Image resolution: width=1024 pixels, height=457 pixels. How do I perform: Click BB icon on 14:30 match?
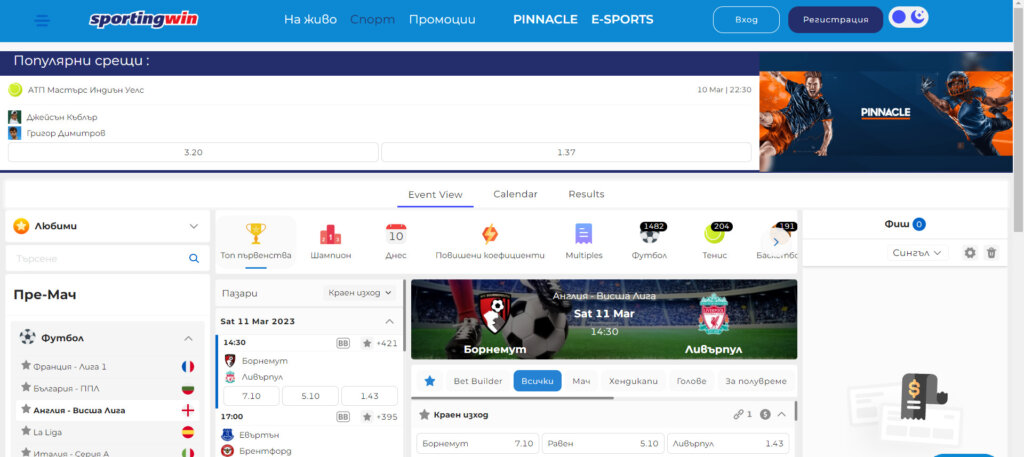pyautogui.click(x=343, y=343)
